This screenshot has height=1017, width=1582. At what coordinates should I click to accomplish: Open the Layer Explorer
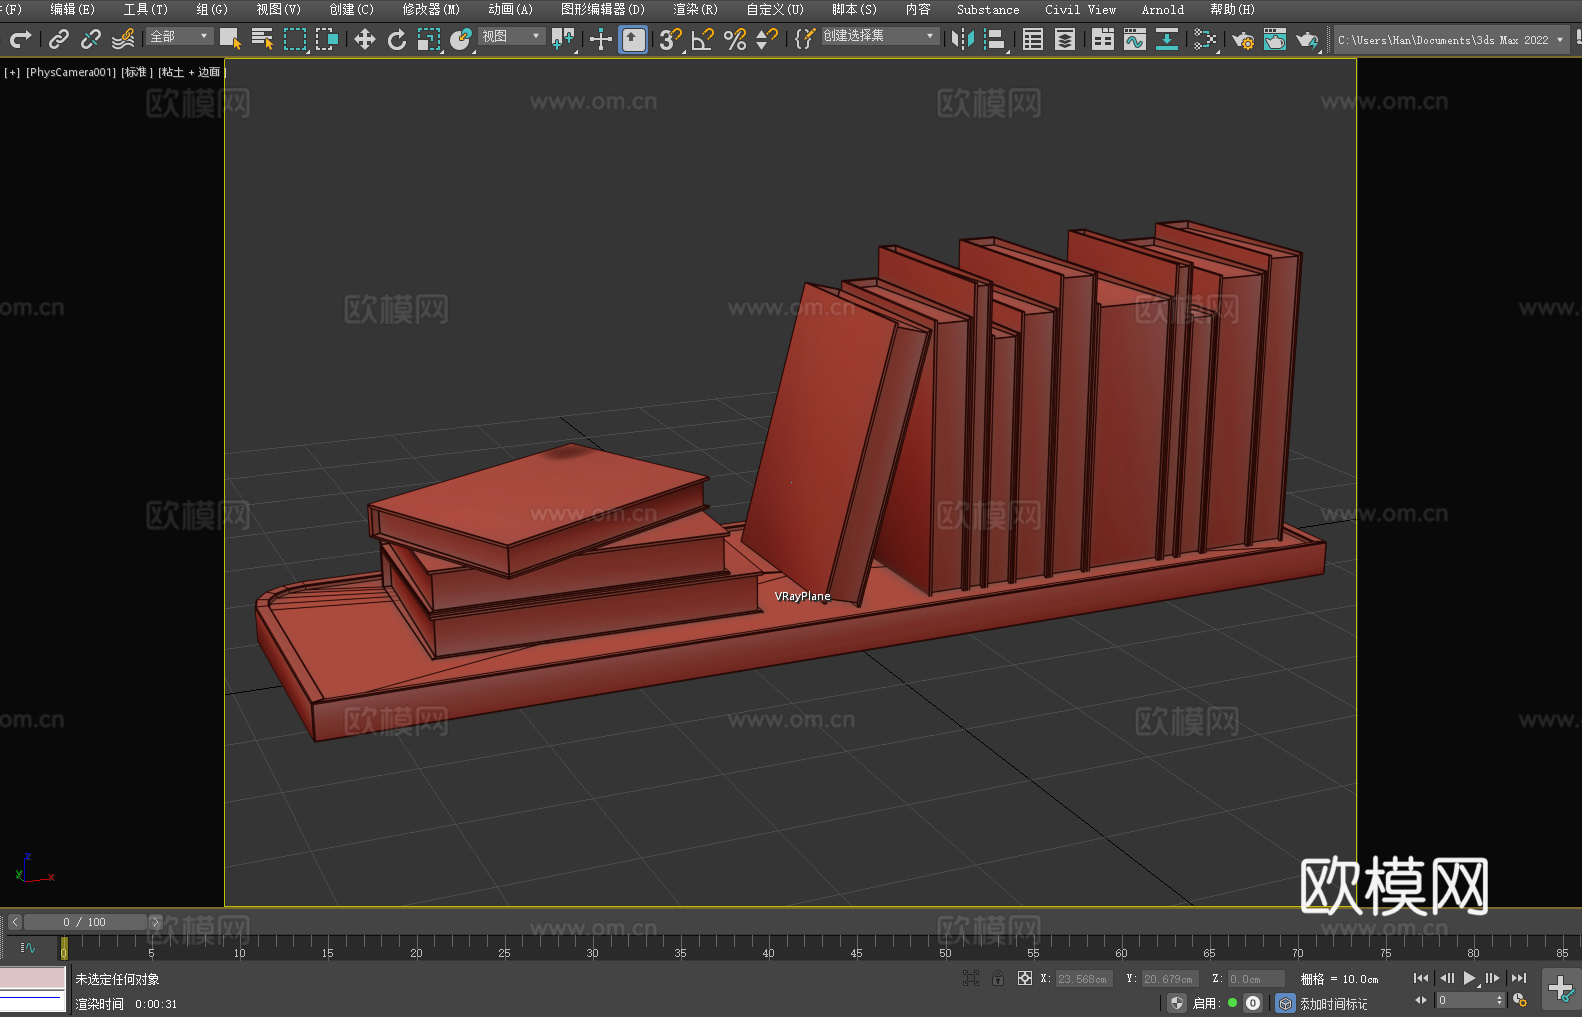(1065, 39)
